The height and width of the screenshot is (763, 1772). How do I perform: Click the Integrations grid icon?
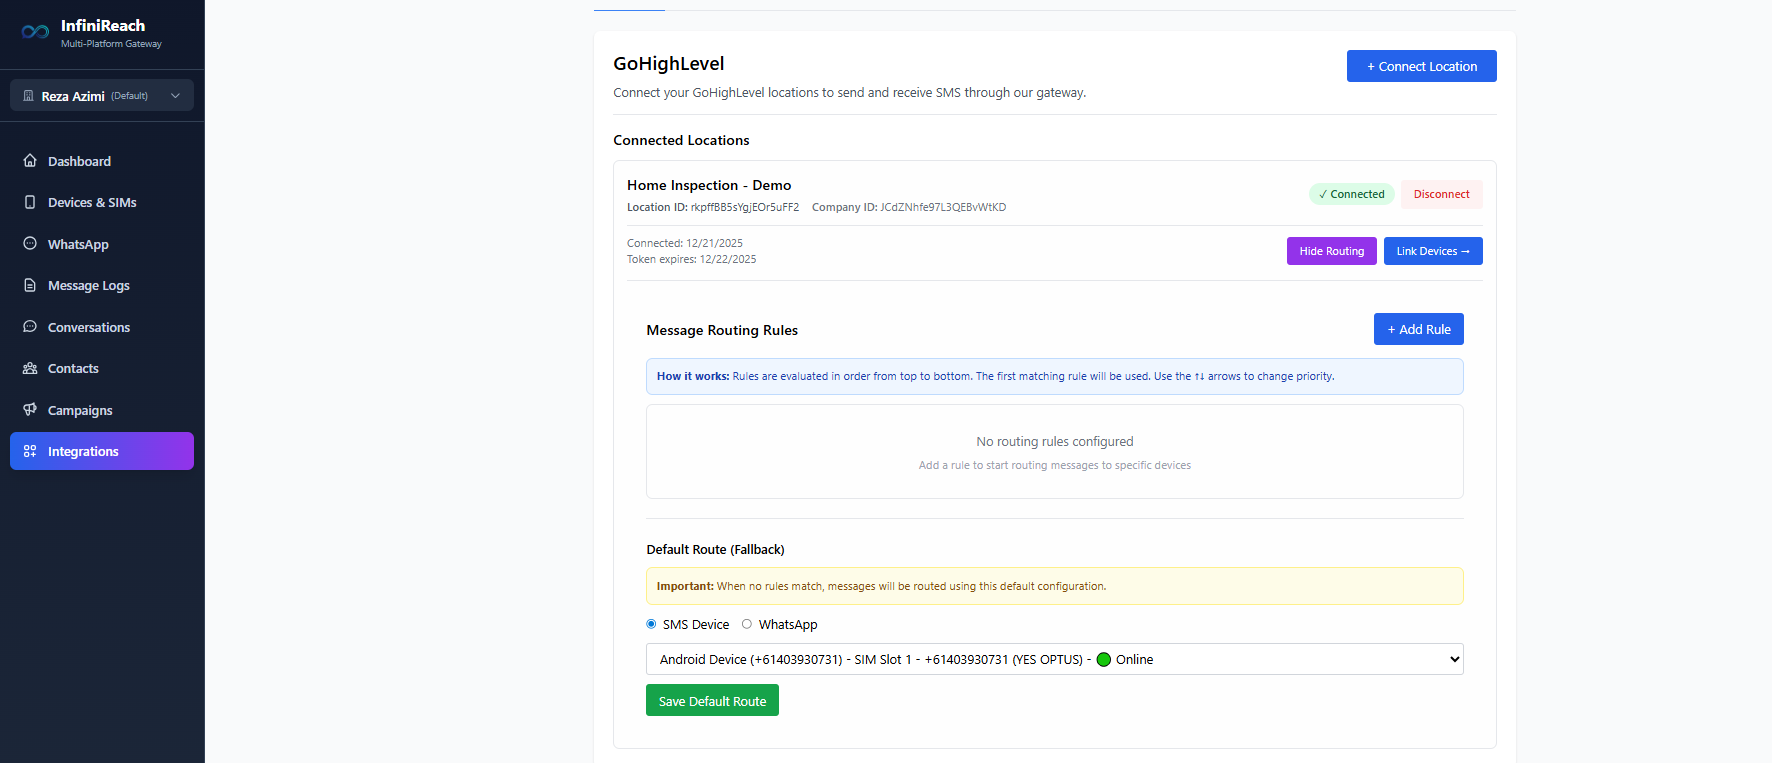(30, 451)
